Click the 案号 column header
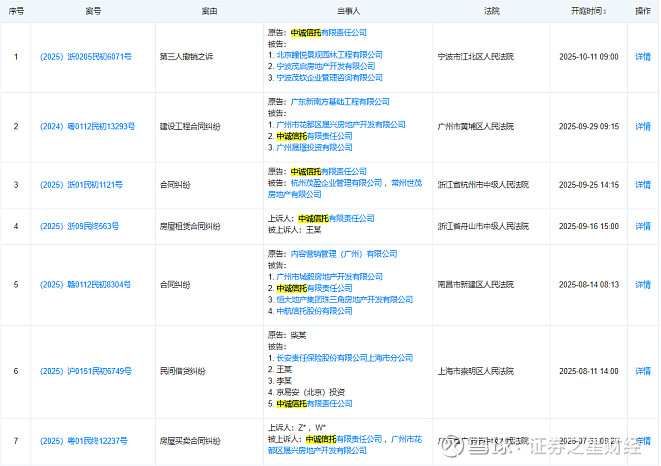This screenshot has width=661, height=466. point(93,11)
